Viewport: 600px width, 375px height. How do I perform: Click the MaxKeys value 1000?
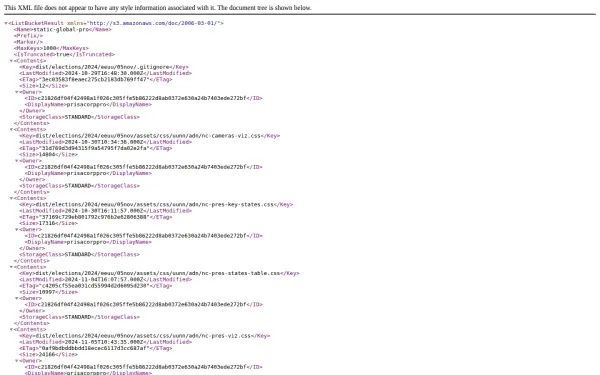50,48
